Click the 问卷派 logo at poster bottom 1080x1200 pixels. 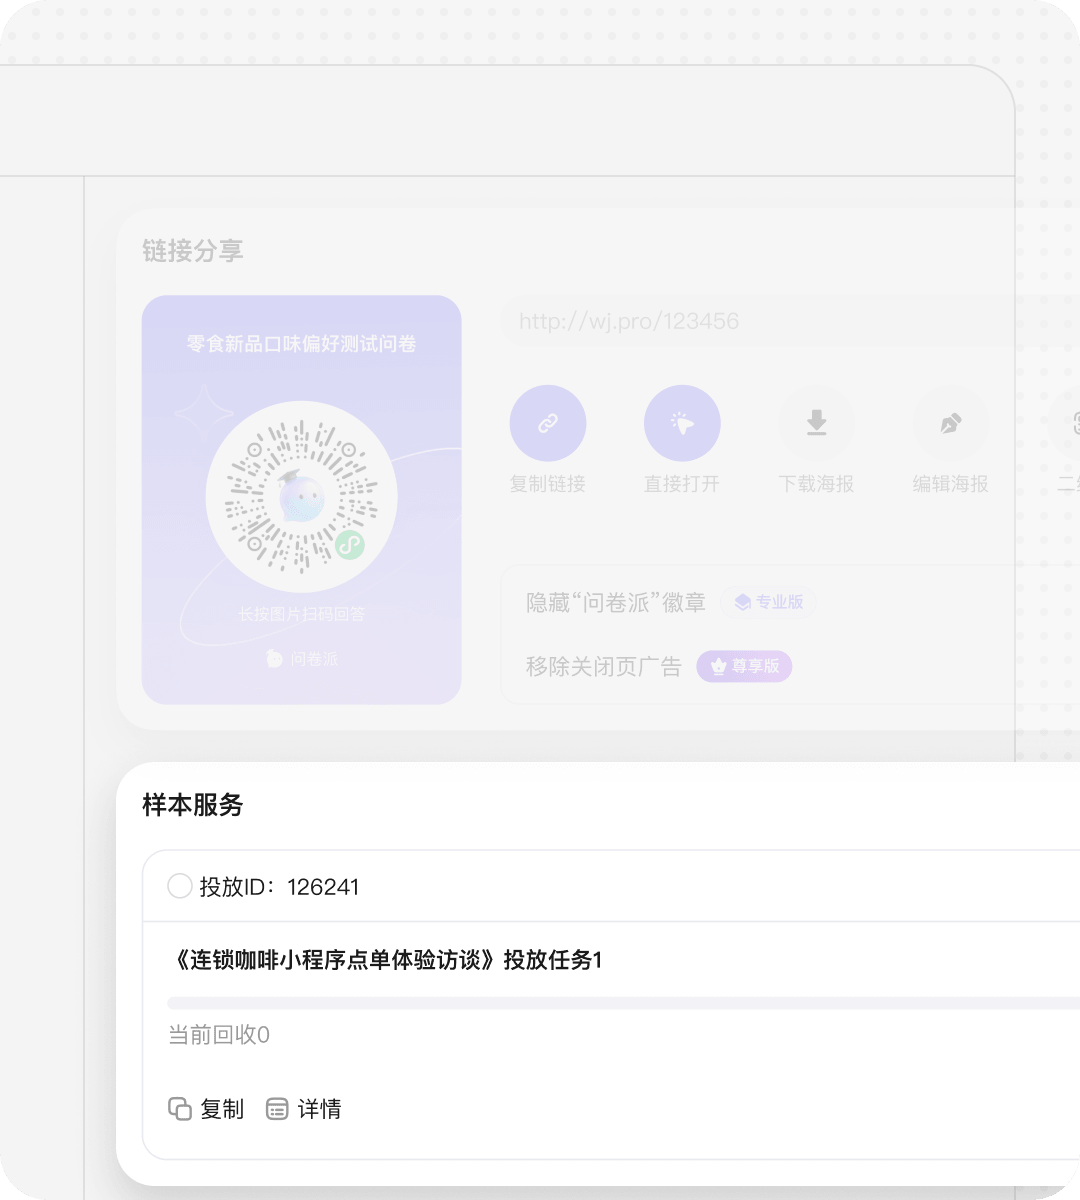[302, 659]
